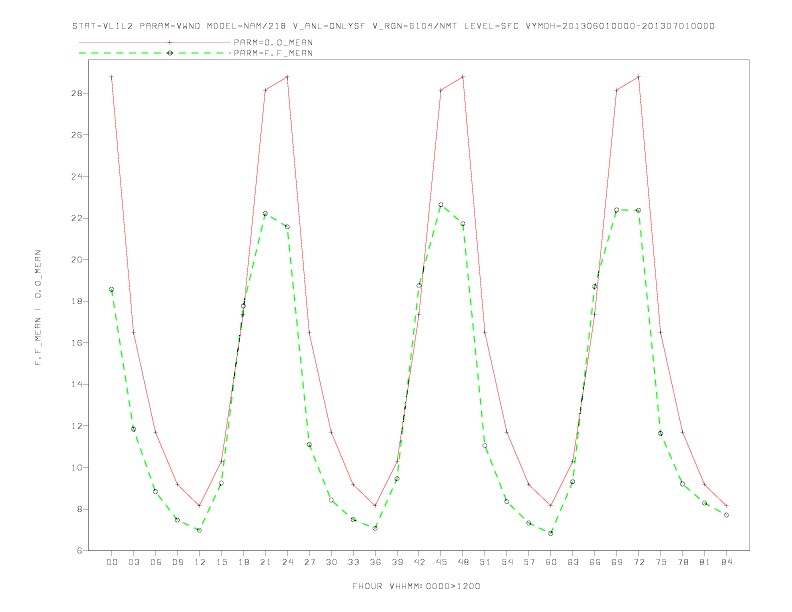Click x-axis forecast hour label 63
Screen dimensions: 792x612
point(573,562)
